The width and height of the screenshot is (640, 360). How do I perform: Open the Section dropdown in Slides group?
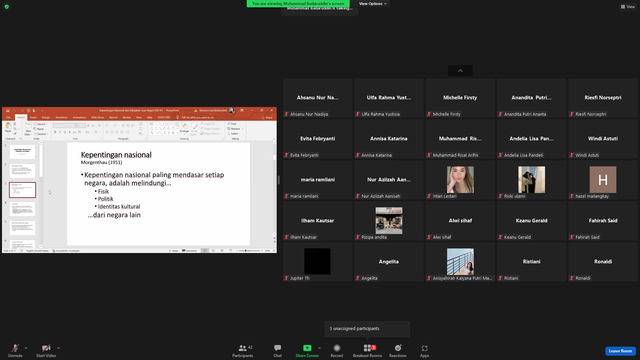41,134
